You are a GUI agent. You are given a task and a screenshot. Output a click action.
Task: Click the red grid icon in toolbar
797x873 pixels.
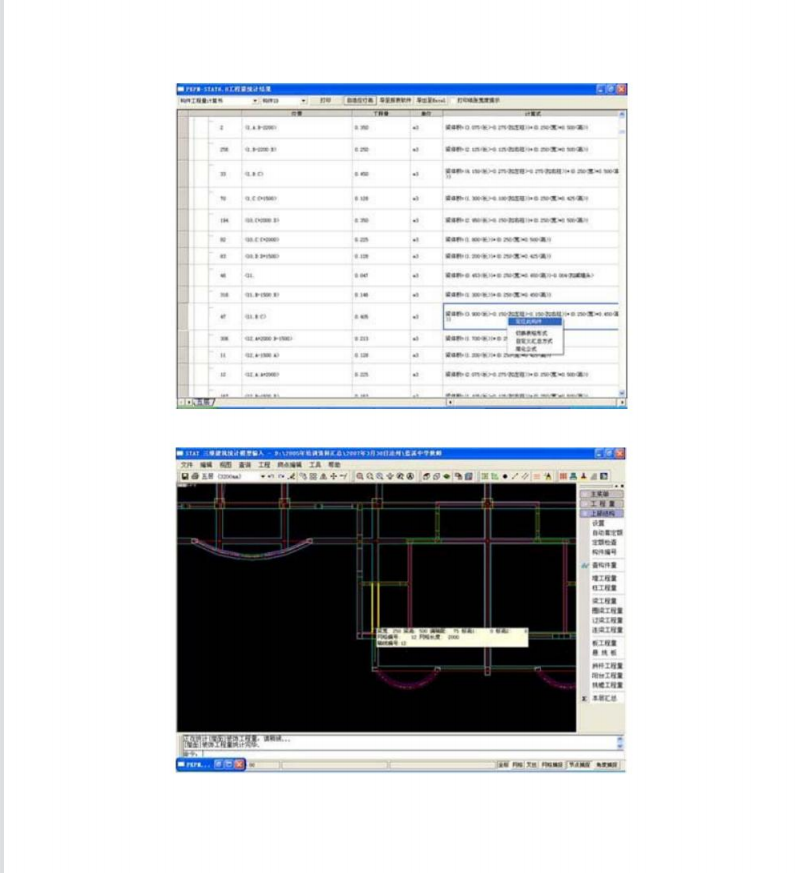(x=563, y=476)
